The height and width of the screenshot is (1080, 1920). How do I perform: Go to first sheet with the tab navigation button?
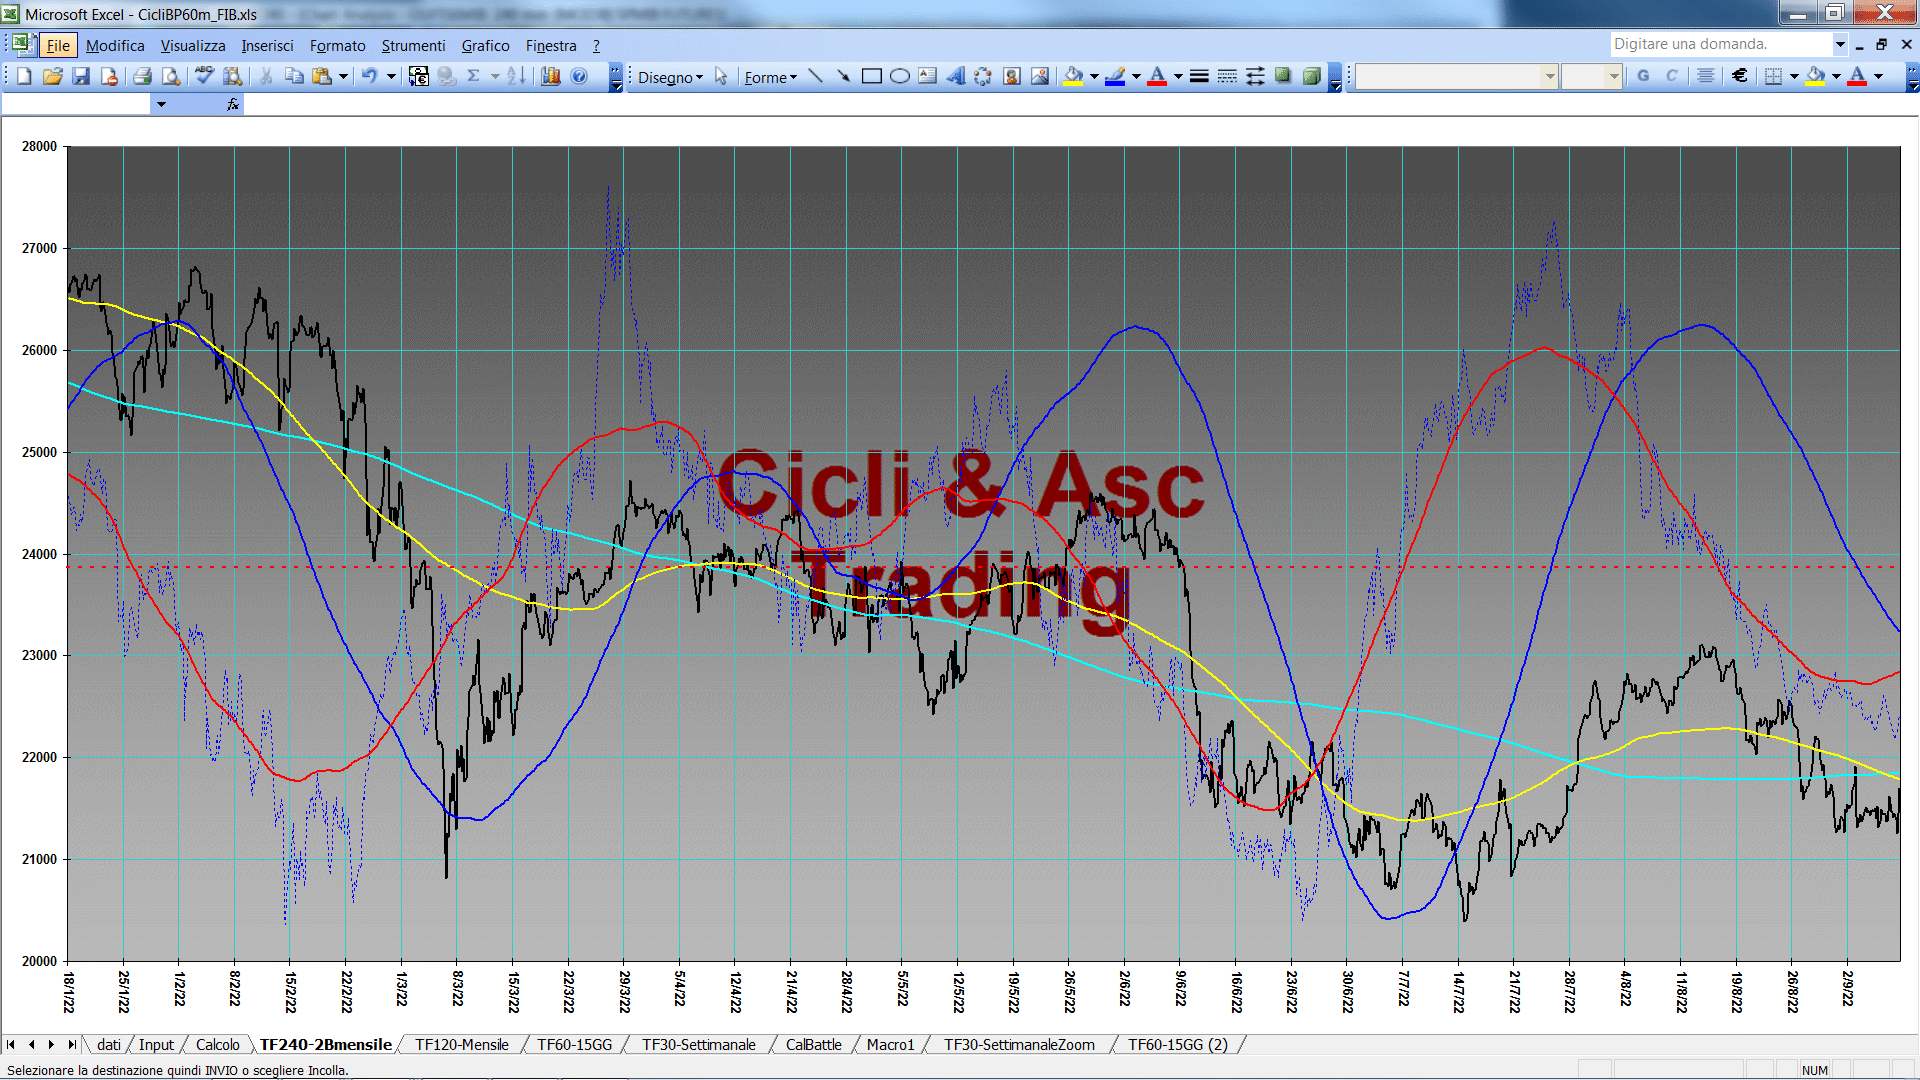pos(11,1044)
